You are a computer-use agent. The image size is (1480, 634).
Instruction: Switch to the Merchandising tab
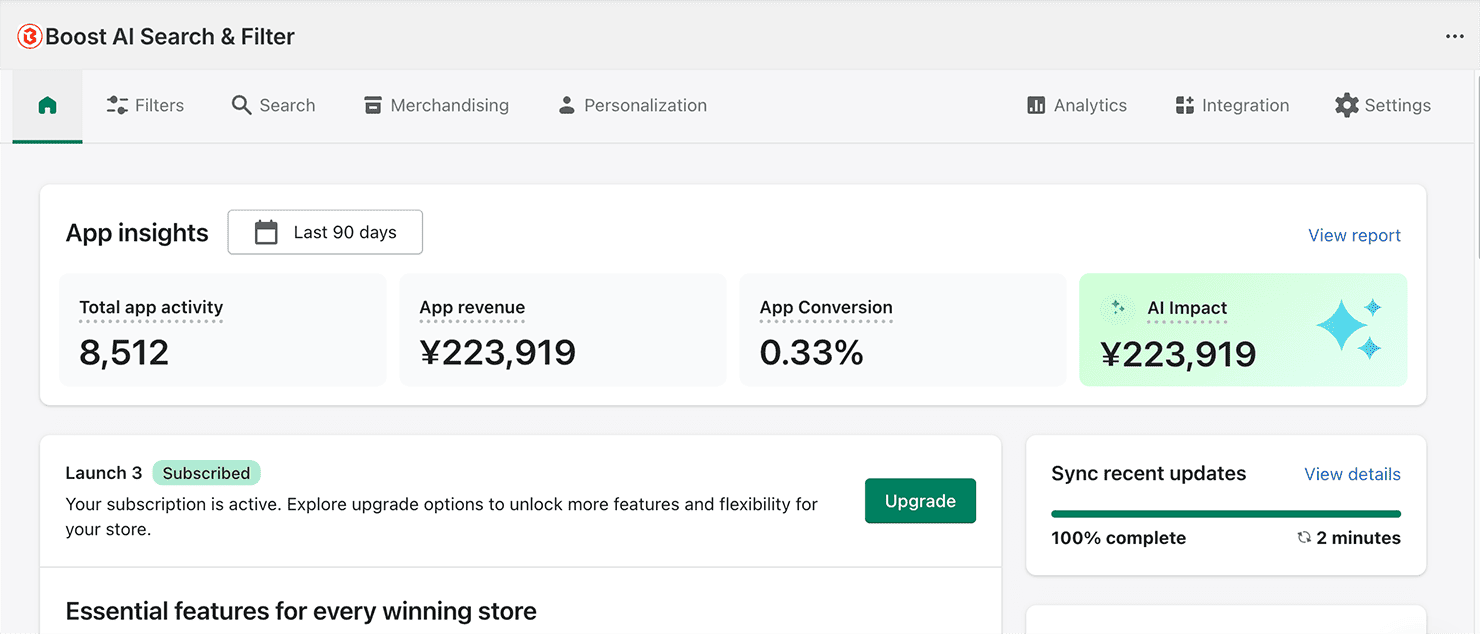coord(449,106)
